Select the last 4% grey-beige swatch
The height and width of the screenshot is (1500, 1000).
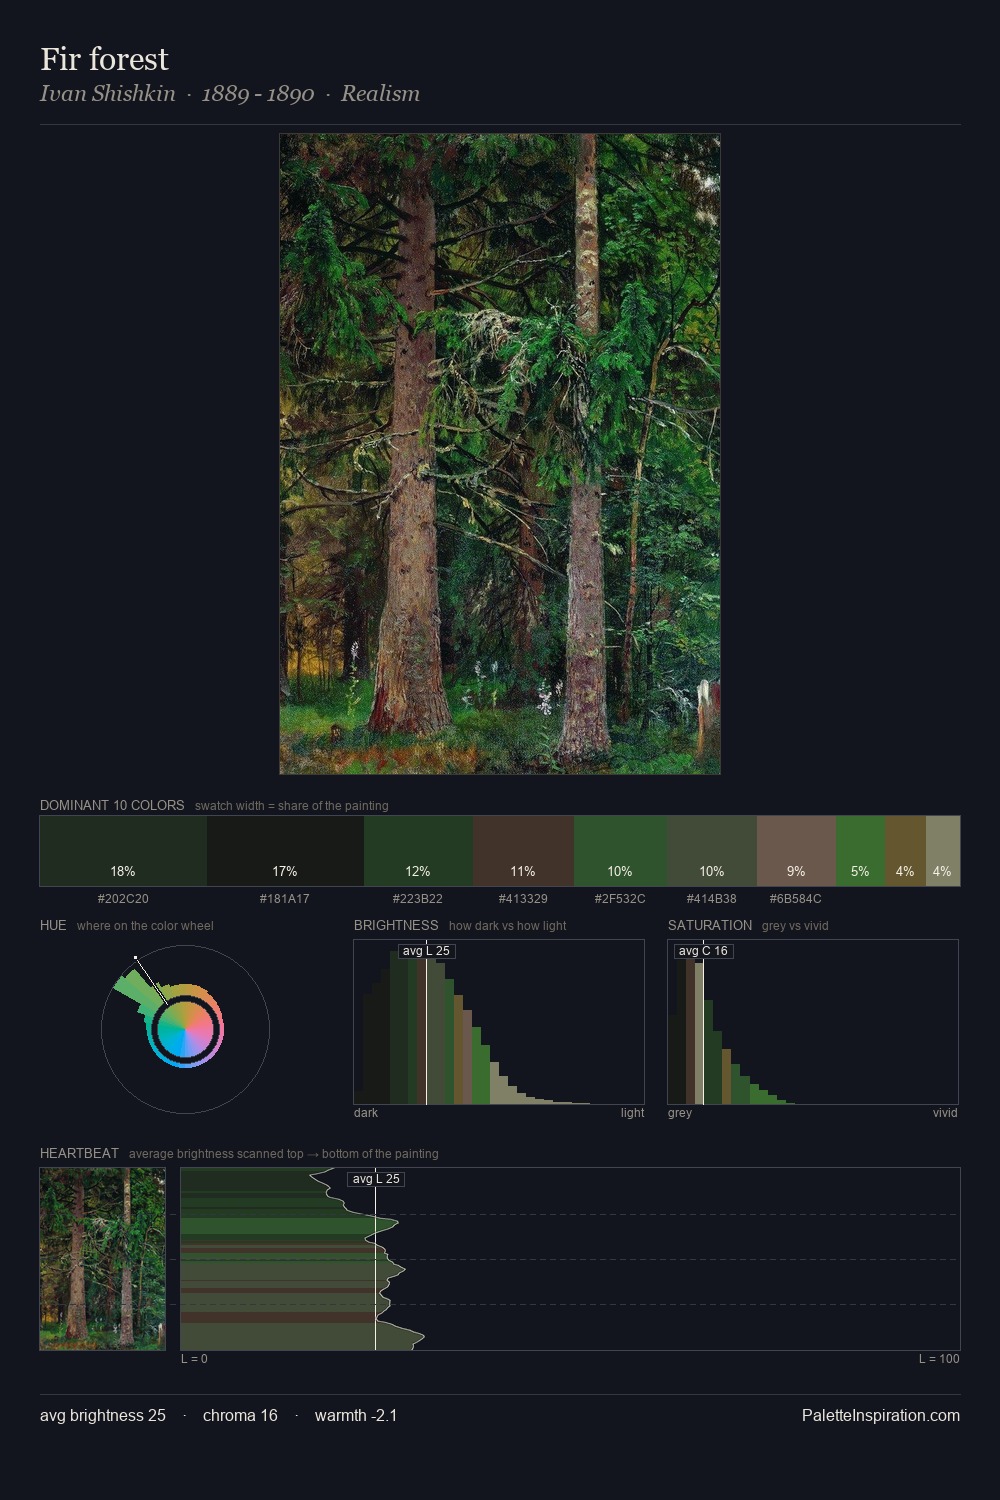[943, 851]
